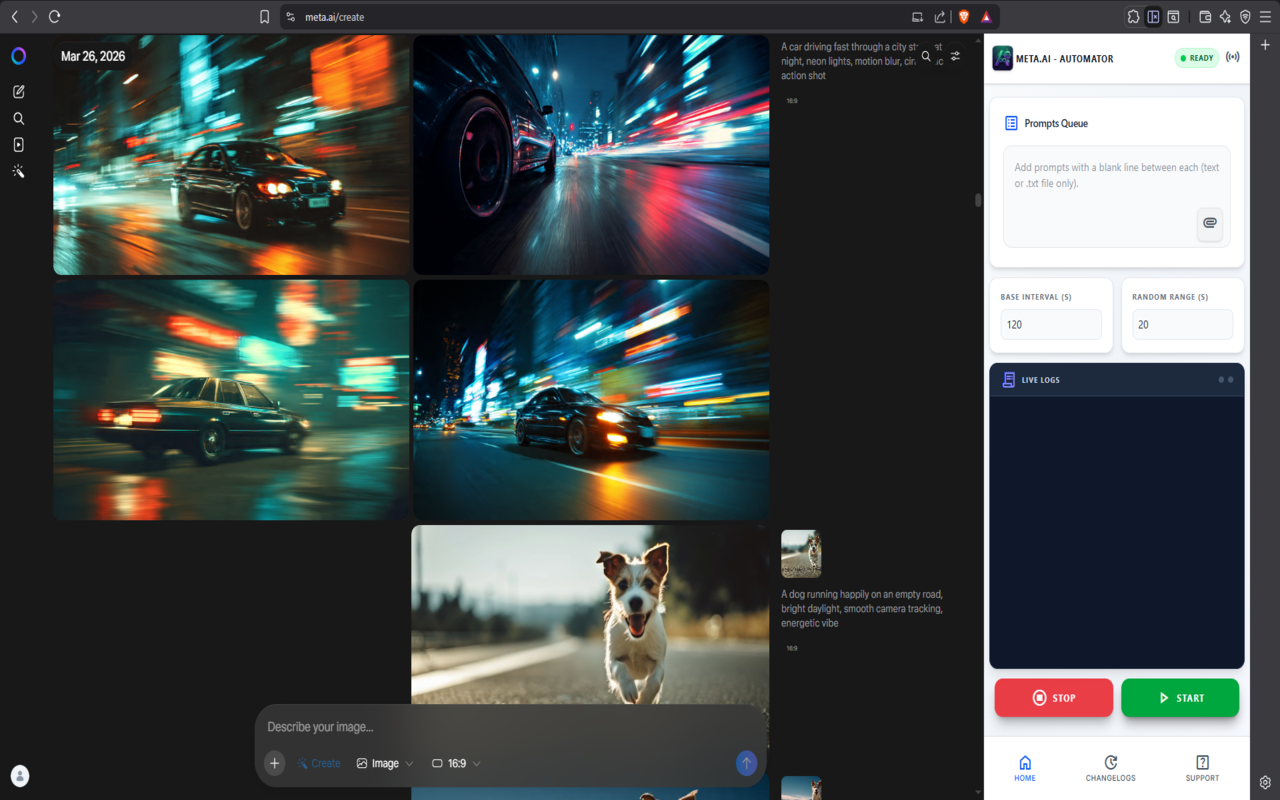This screenshot has height=800, width=1280.
Task: Open the BMW car night street image
Action: click(231, 155)
